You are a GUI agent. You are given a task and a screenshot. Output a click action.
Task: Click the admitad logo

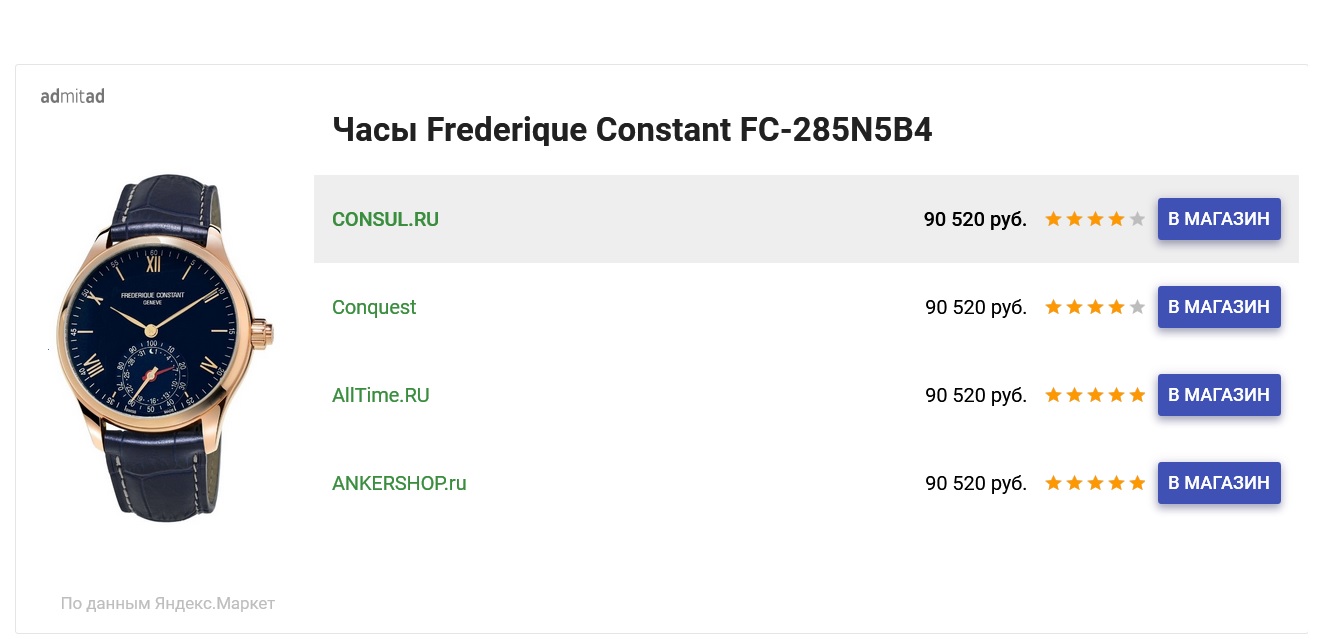click(72, 97)
